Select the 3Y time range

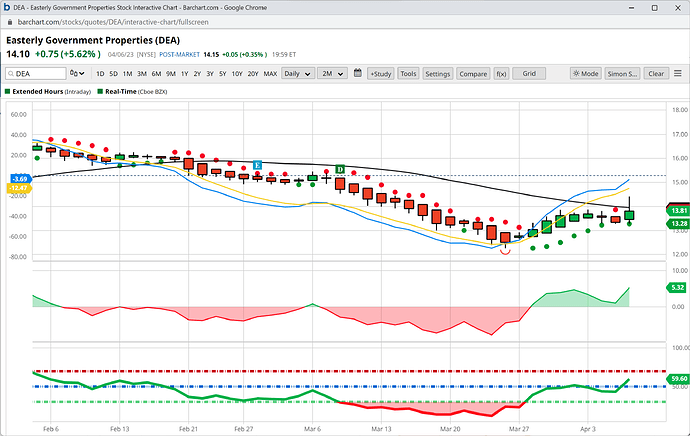point(210,73)
